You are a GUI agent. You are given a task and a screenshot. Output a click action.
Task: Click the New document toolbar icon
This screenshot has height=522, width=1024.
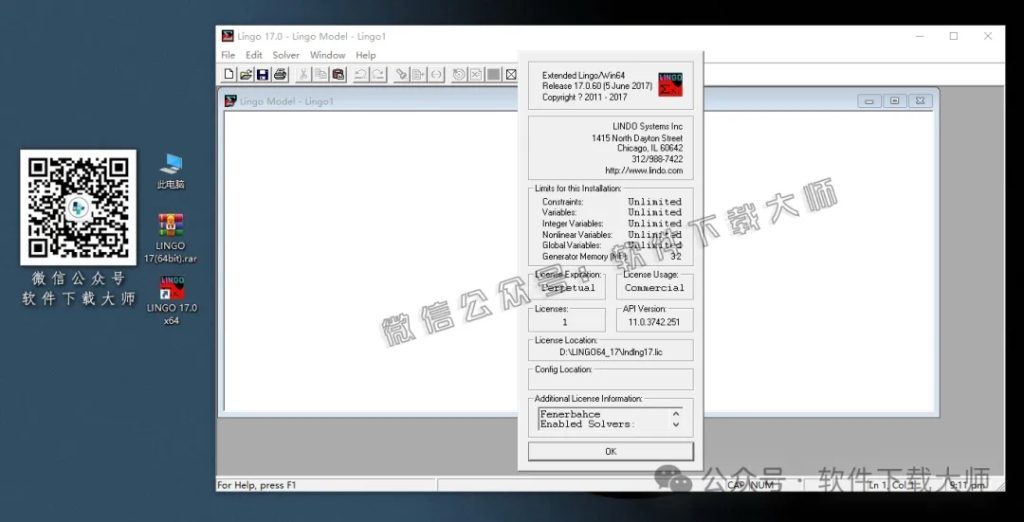(229, 75)
